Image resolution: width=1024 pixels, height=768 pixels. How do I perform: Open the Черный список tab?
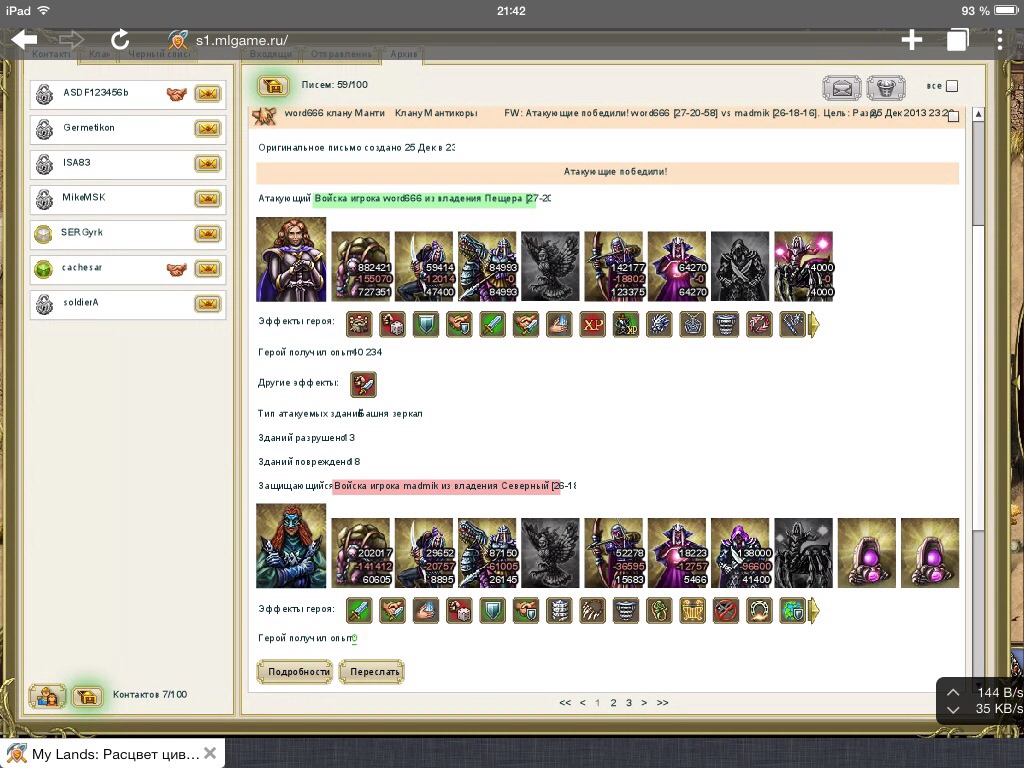tap(157, 53)
